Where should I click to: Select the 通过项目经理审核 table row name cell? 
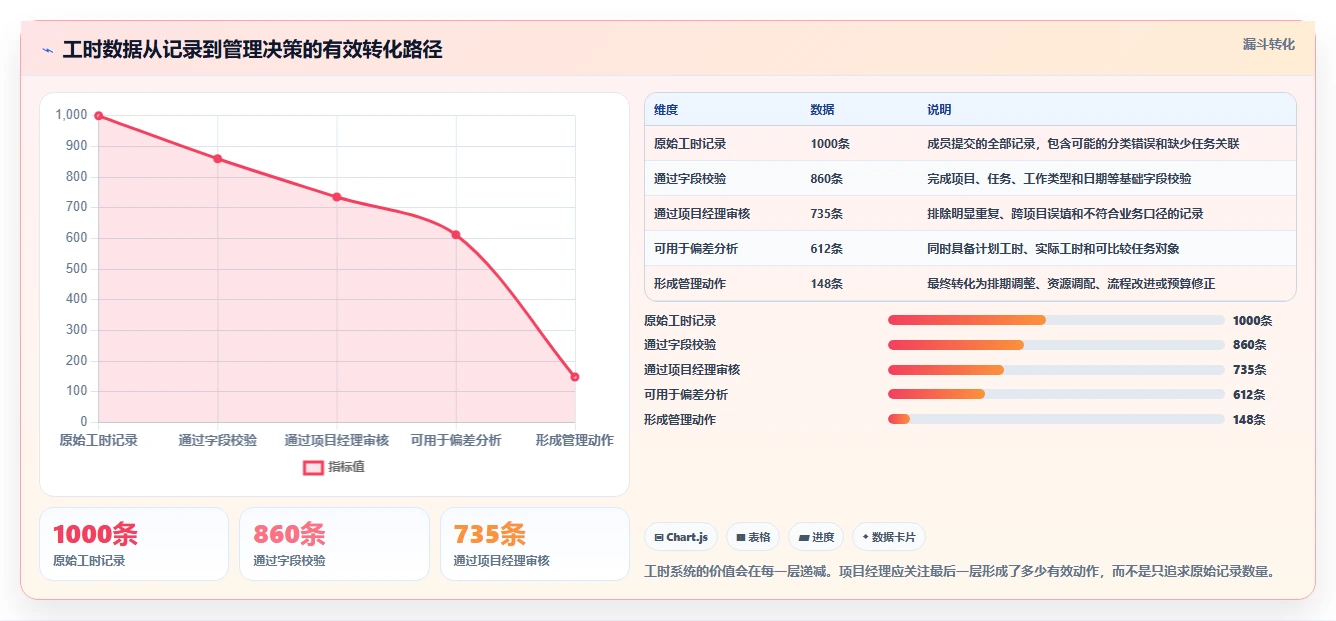702,214
